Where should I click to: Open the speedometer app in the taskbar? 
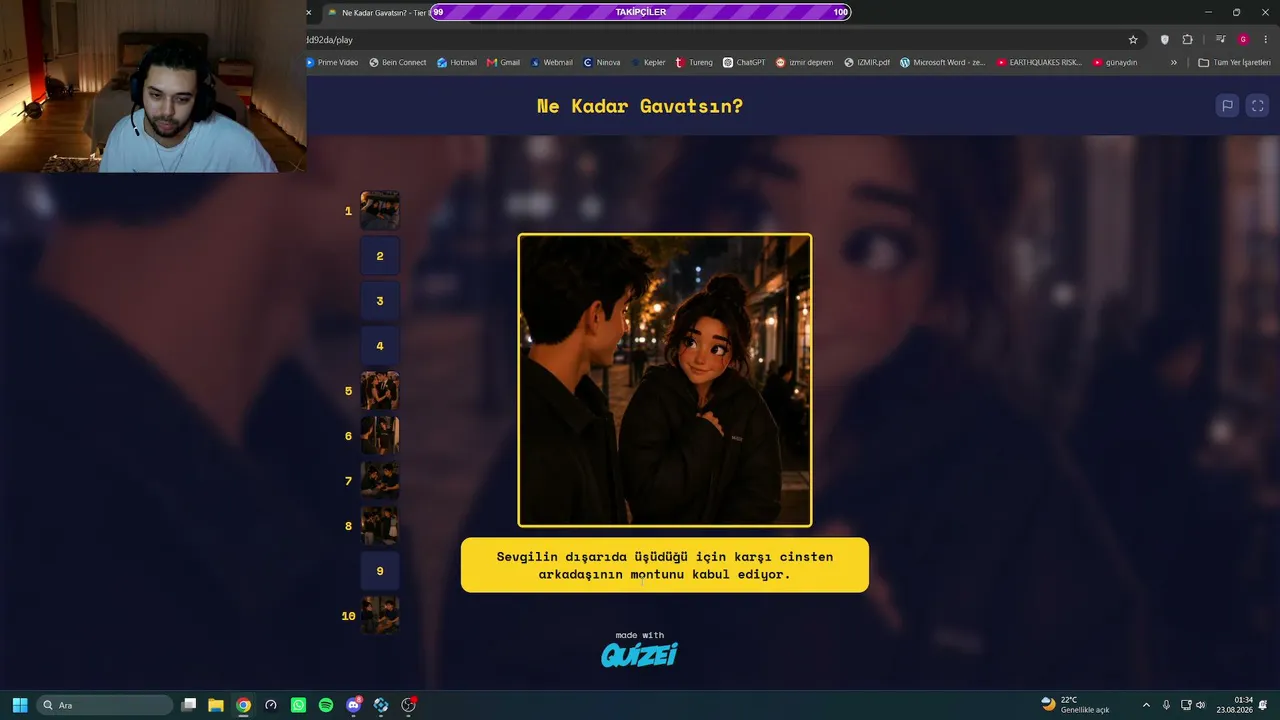270,705
